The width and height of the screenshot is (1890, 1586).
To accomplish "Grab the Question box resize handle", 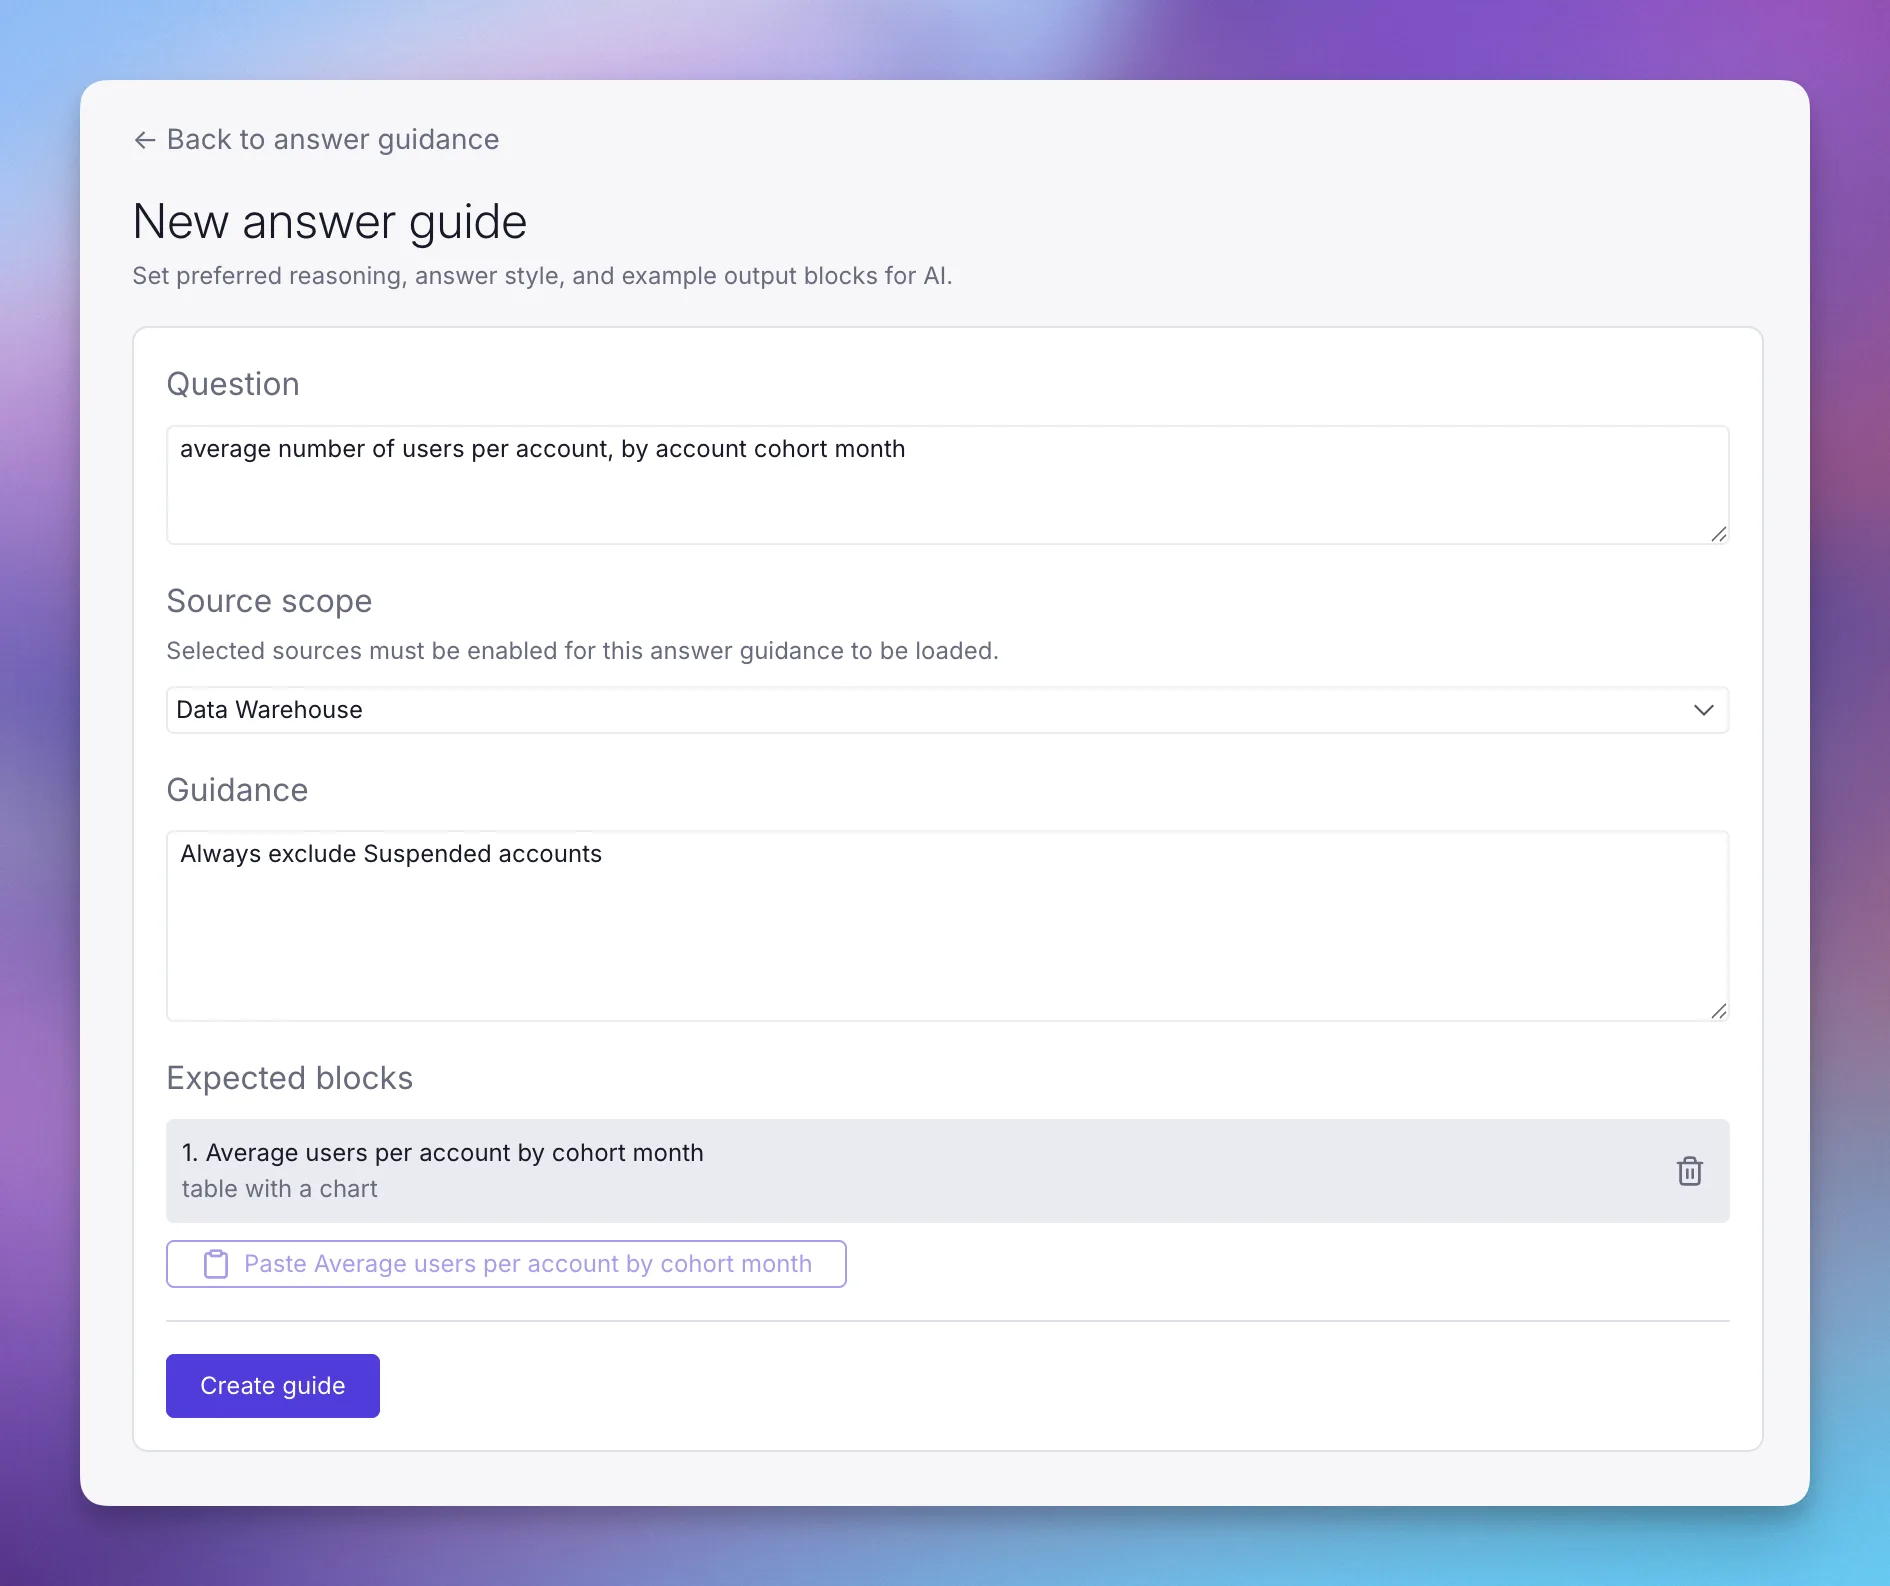I will [1718, 534].
